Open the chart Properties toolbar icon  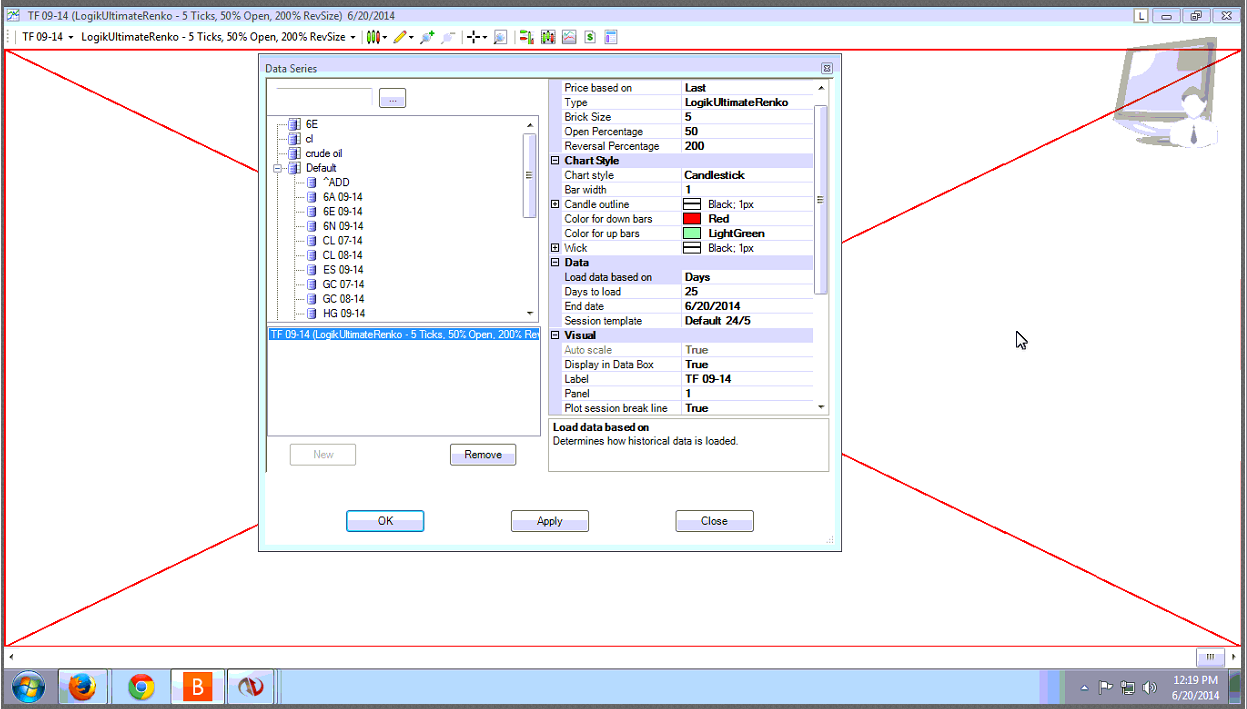(x=611, y=37)
